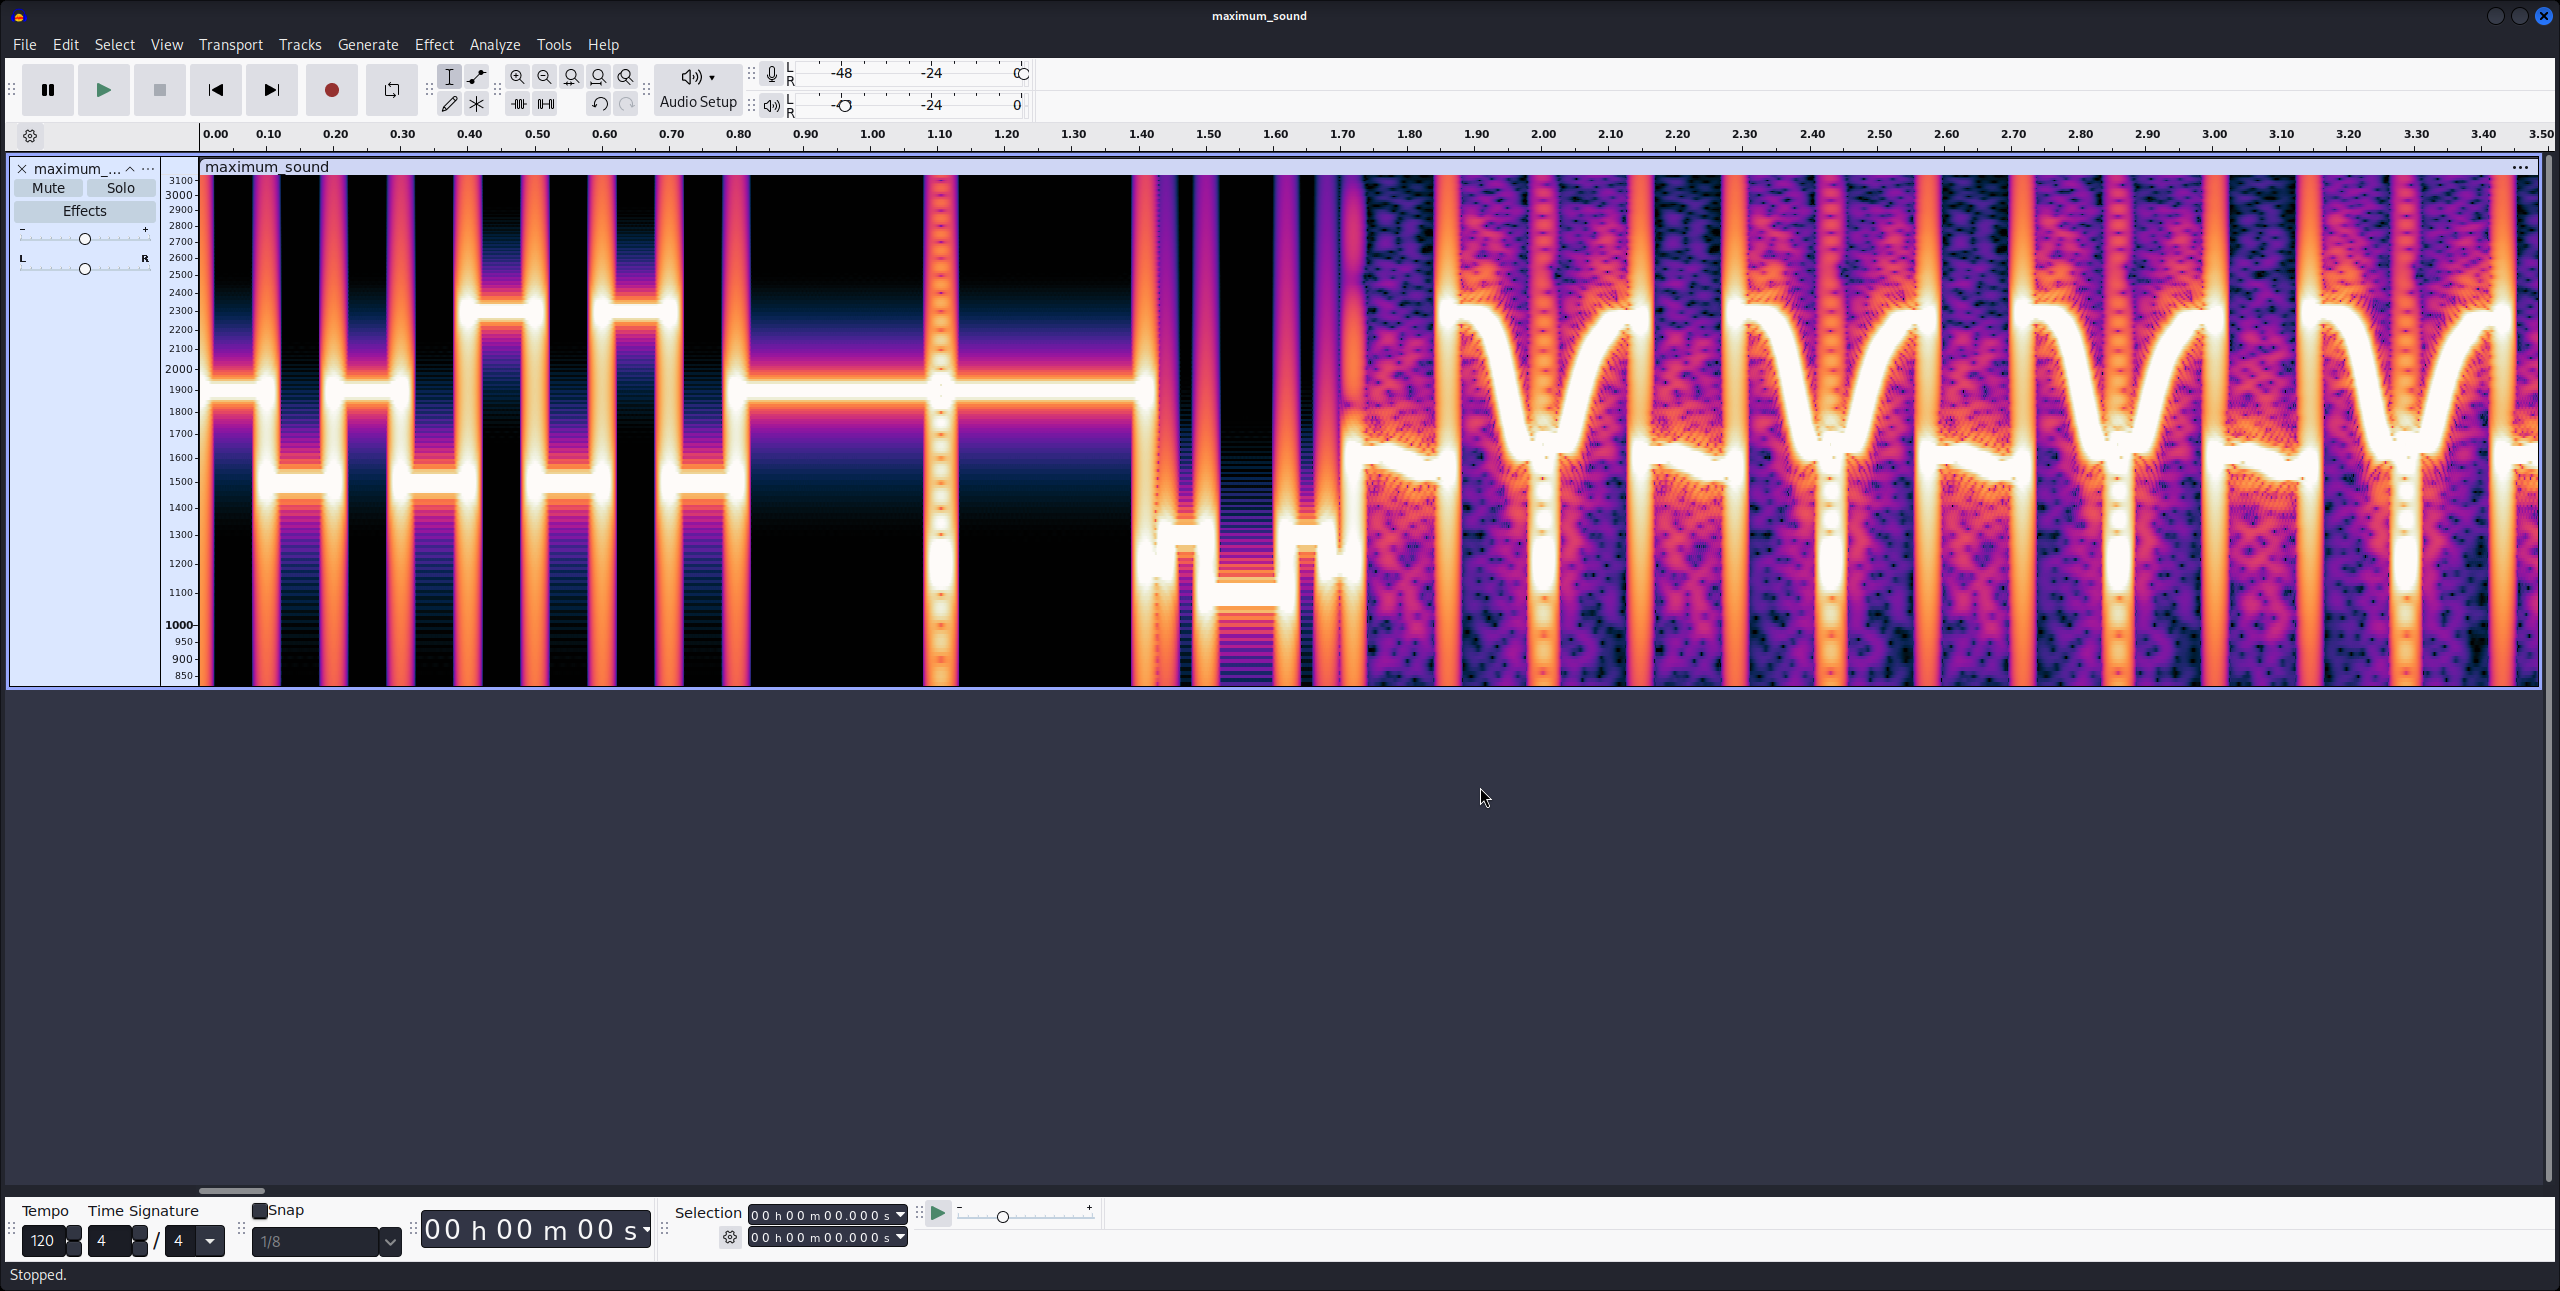Viewport: 2560px width, 1291px height.
Task: Click Skip to End button
Action: click(271, 90)
